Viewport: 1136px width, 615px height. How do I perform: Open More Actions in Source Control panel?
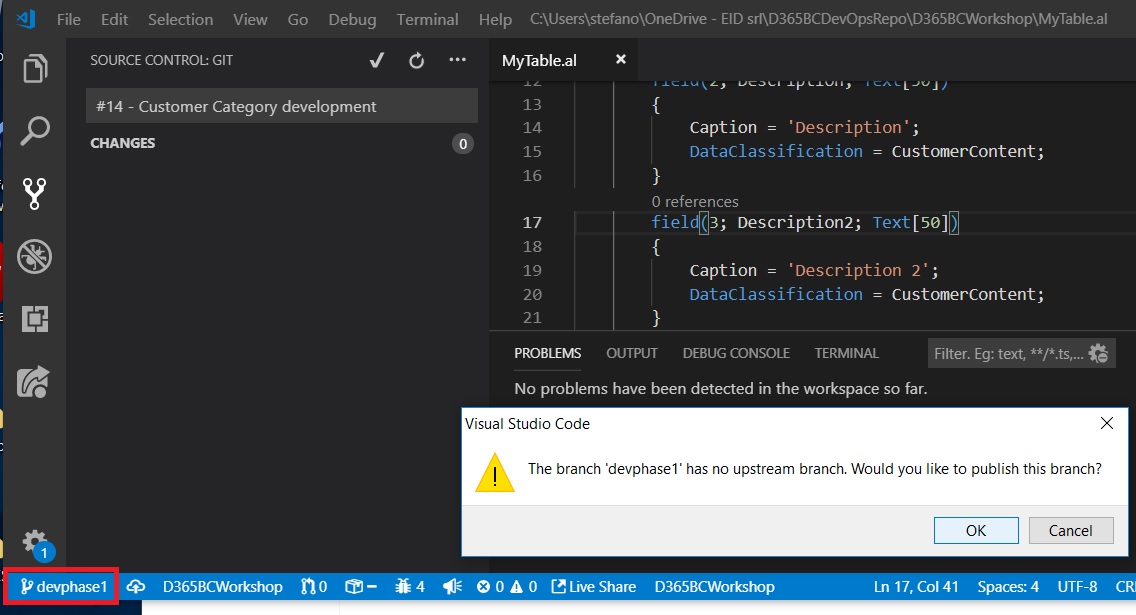(x=457, y=60)
